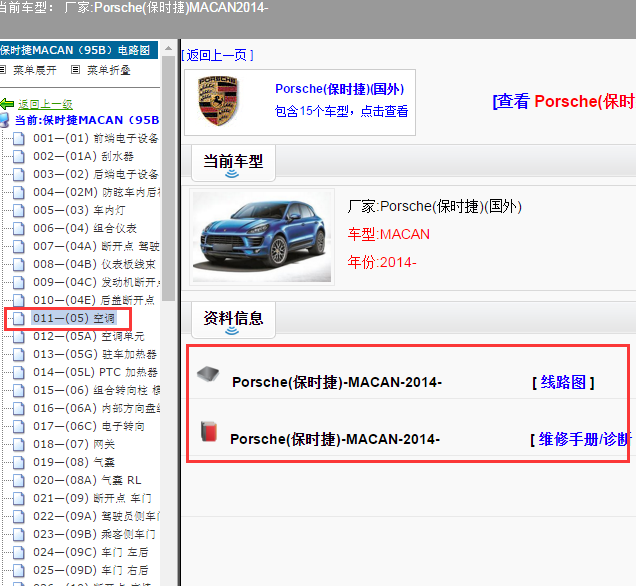The height and width of the screenshot is (586, 636).
Task: Click the page icon for 018—(07) 网关
Action: (x=19, y=444)
